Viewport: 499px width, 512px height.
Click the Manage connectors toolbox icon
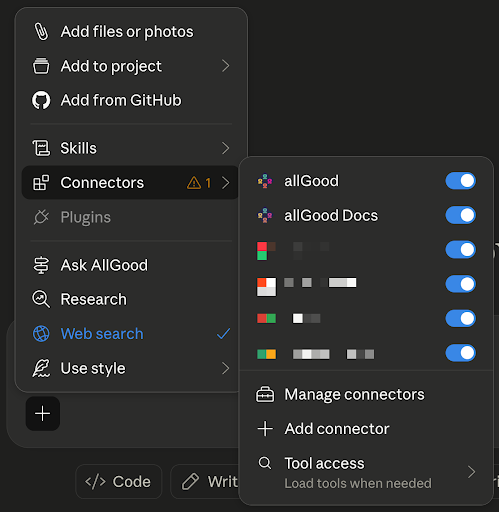point(265,394)
